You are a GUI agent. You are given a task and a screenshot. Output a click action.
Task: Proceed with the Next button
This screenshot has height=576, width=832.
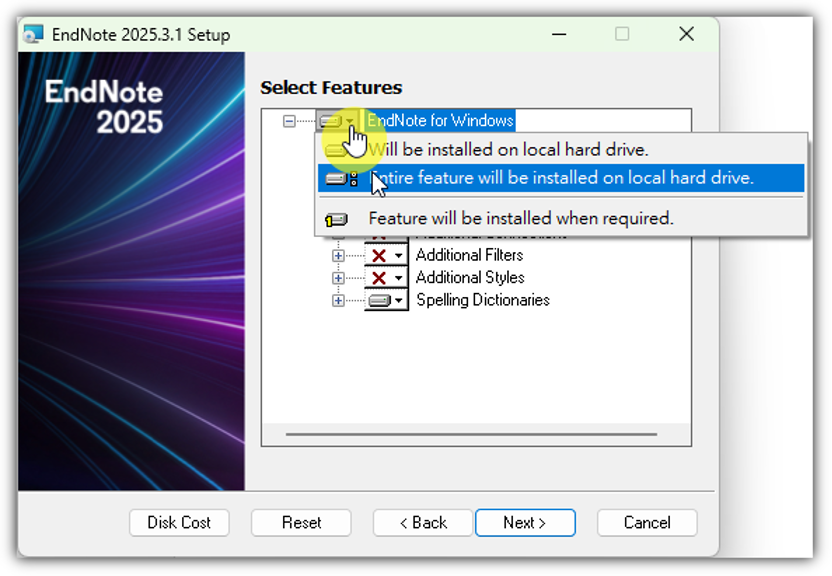(x=525, y=523)
